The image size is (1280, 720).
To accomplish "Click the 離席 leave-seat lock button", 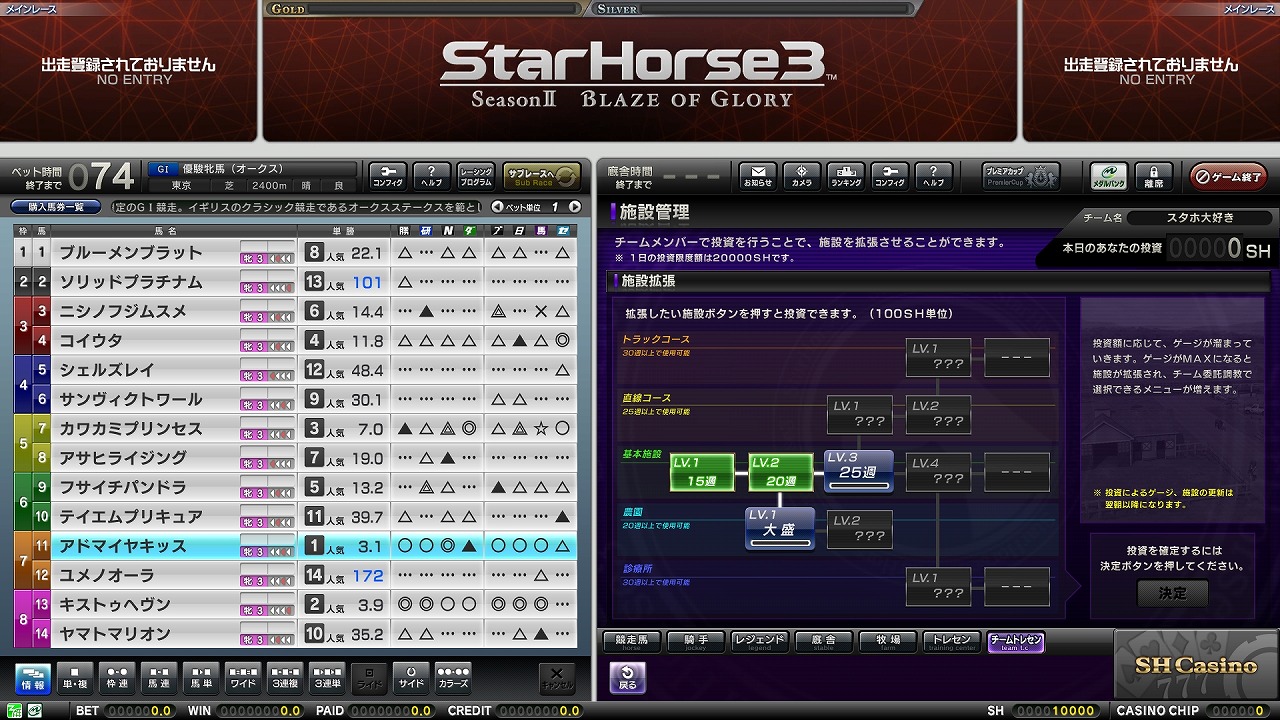I will pyautogui.click(x=1153, y=176).
